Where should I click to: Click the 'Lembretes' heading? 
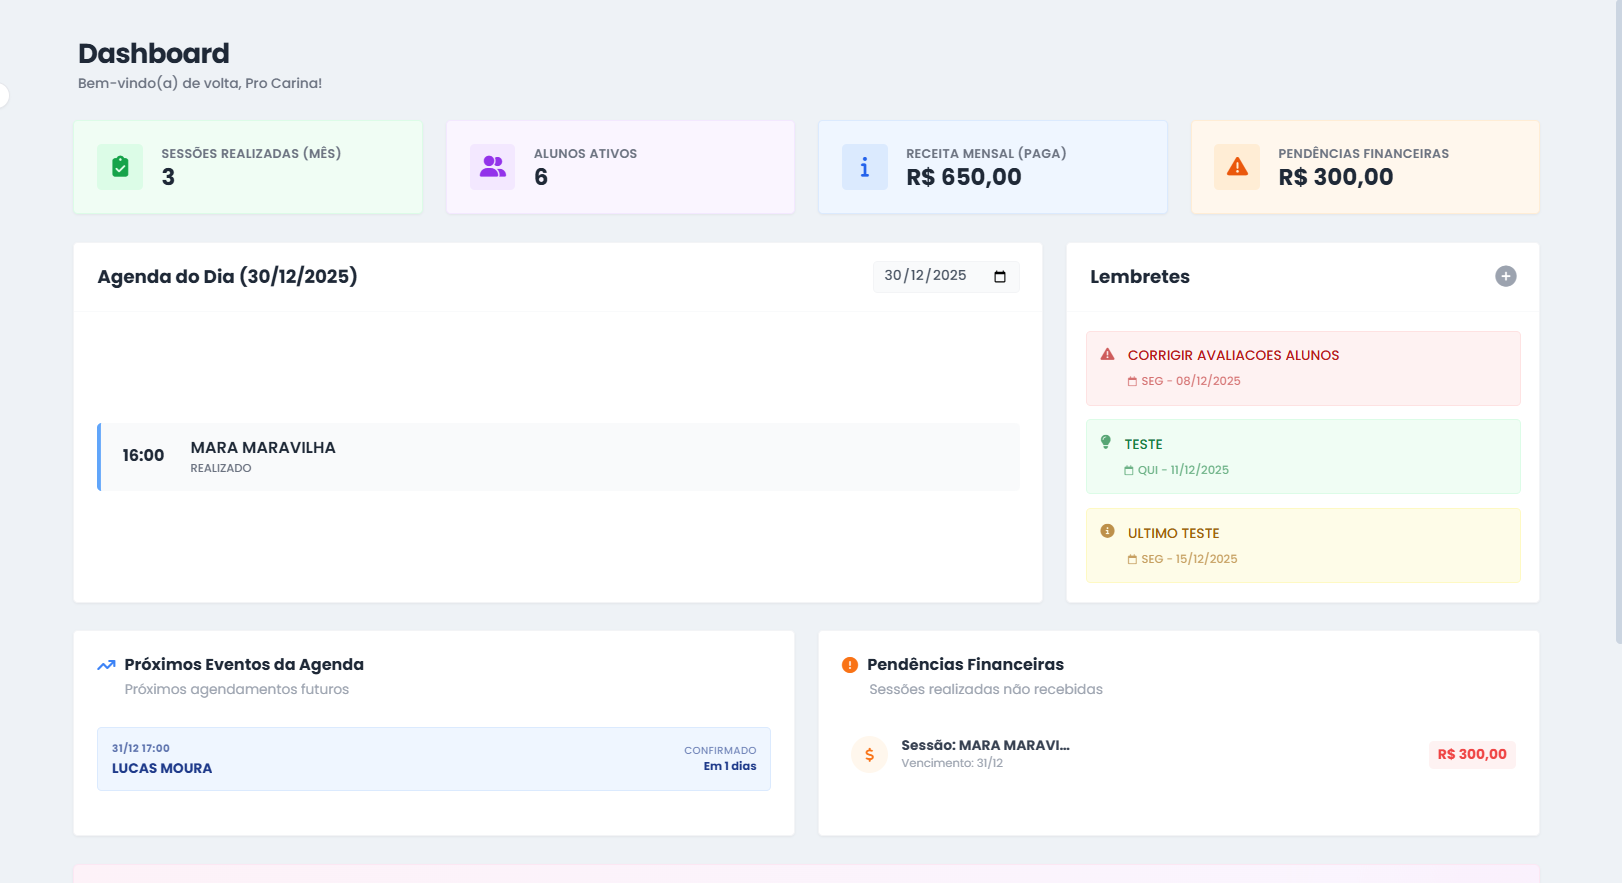(x=1140, y=276)
